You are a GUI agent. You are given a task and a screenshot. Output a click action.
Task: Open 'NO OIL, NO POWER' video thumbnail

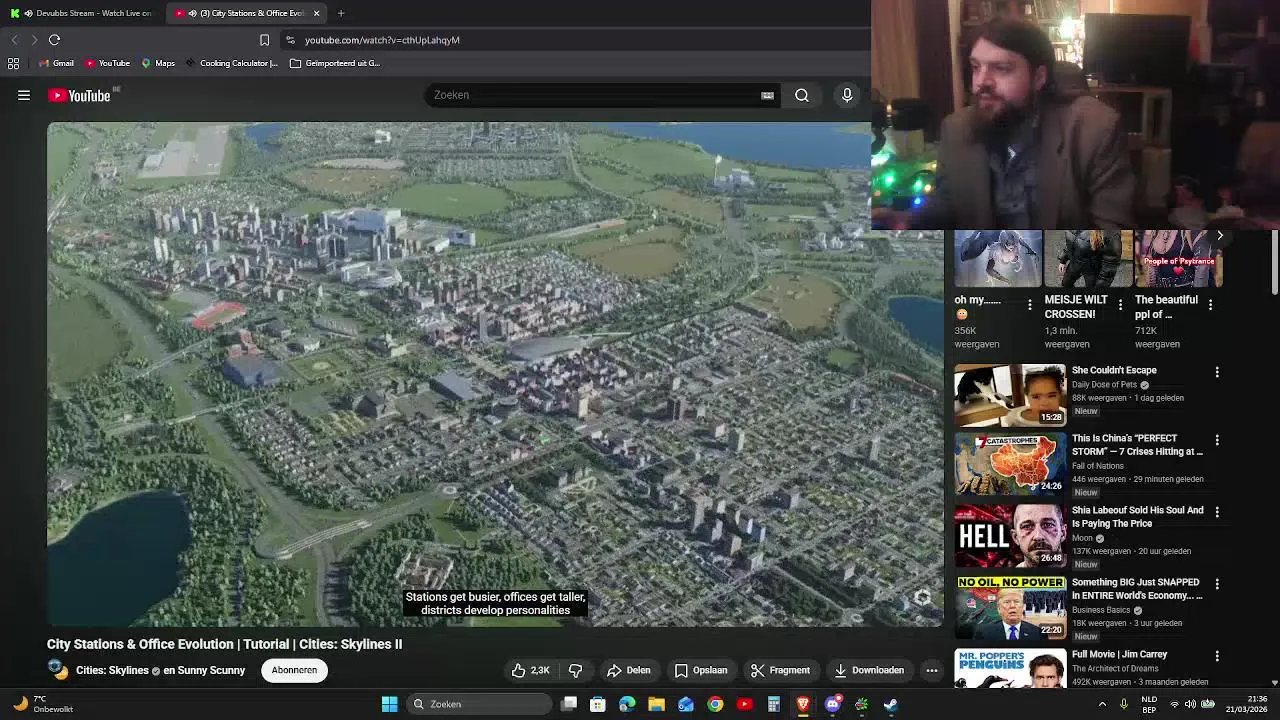(x=1010, y=607)
